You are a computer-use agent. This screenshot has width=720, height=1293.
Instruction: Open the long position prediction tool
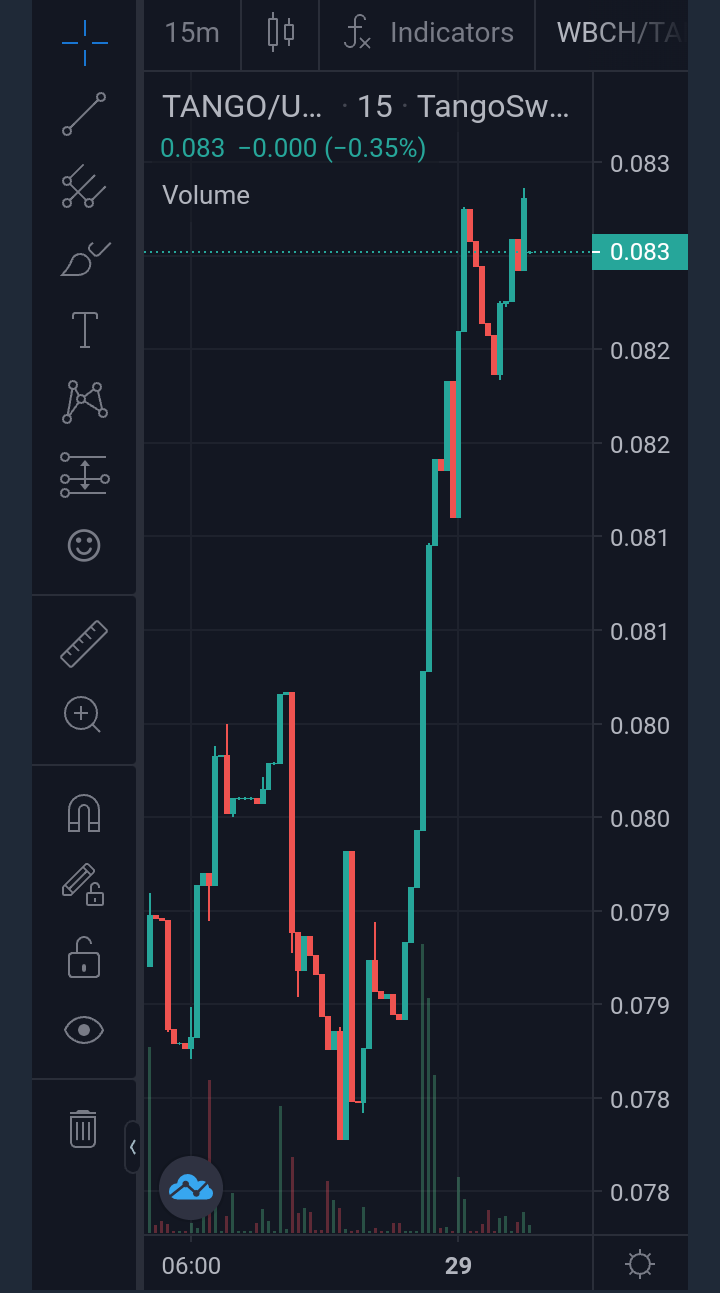84,474
